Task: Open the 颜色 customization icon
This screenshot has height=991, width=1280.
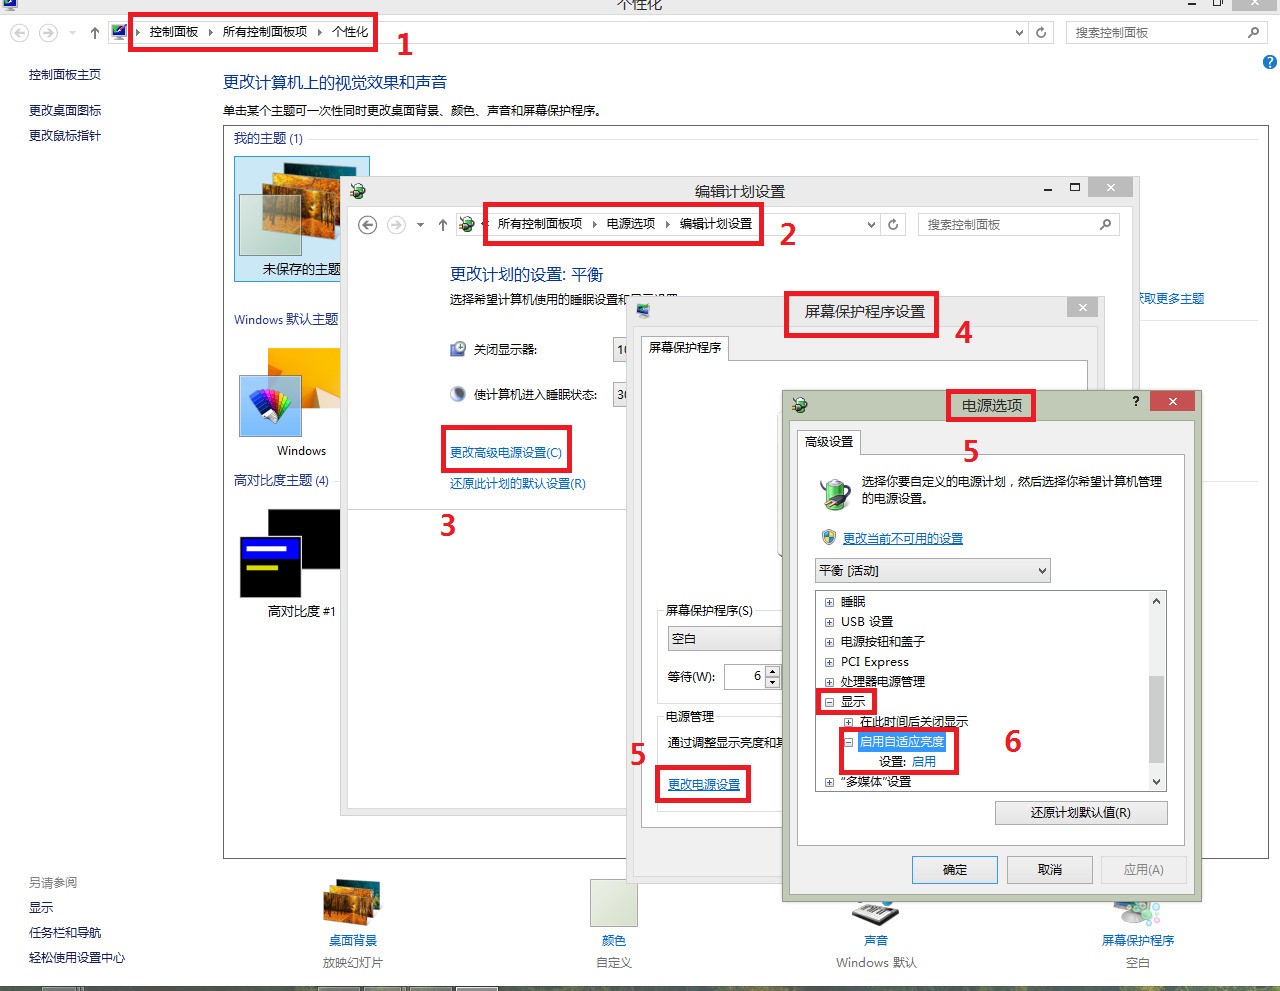Action: click(614, 903)
